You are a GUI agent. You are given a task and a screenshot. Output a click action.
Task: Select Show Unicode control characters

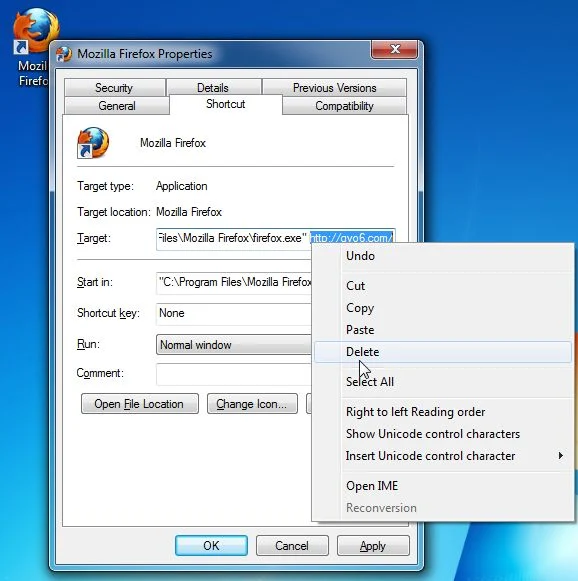(x=443, y=434)
